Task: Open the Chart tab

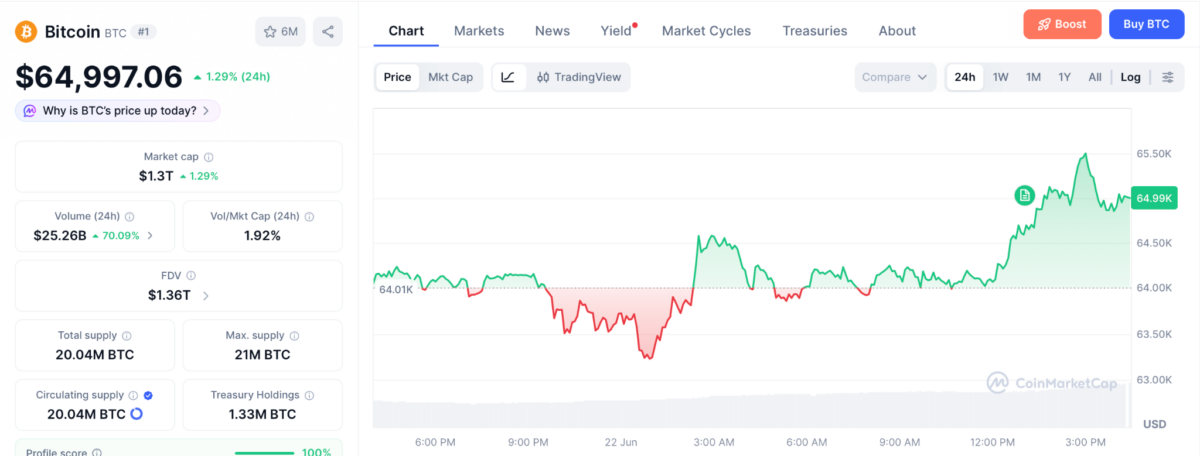Action: click(x=406, y=31)
